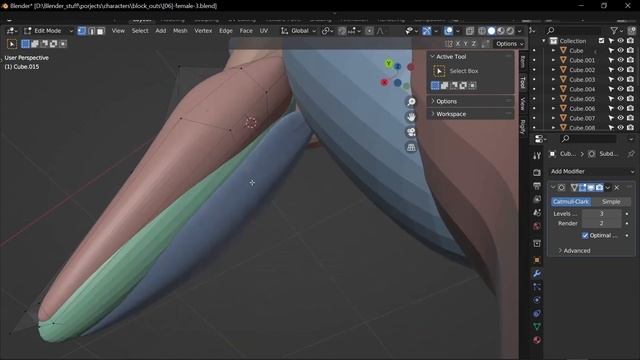
Task: Toggle X mirror axis button
Action: tap(458, 44)
